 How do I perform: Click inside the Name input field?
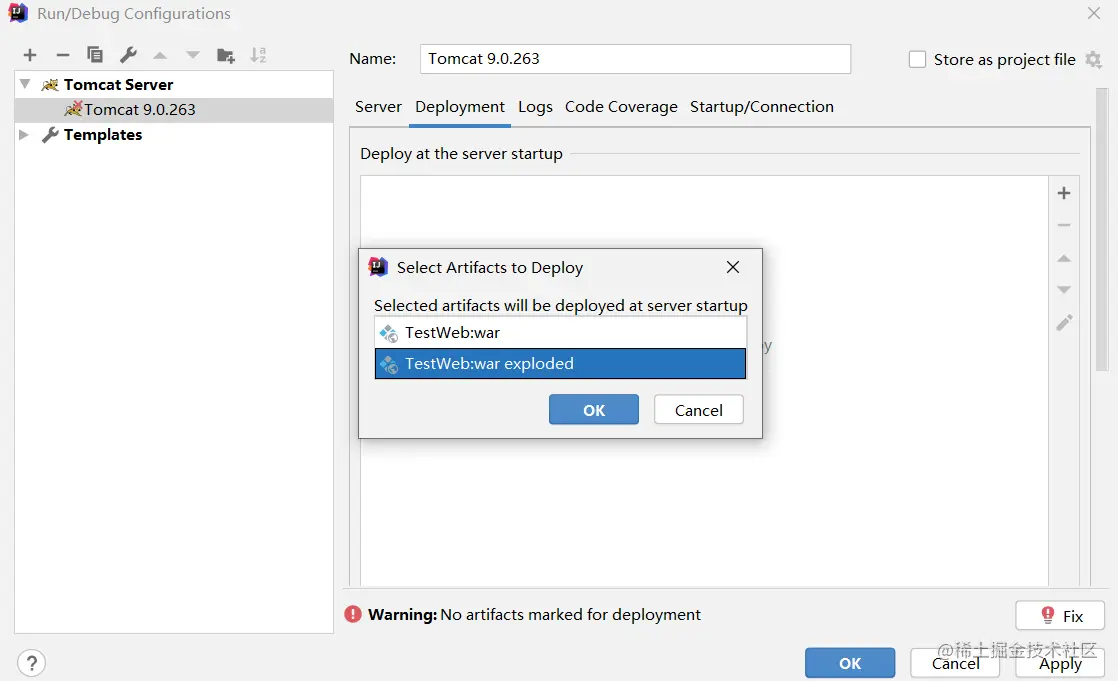point(635,59)
